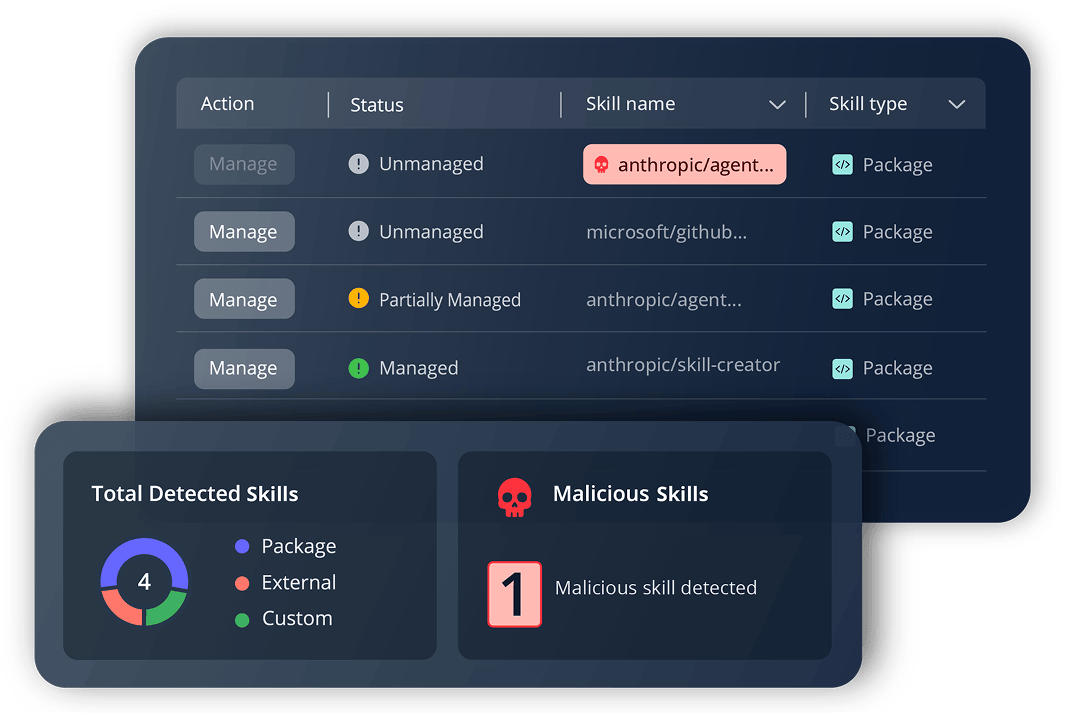Click the skull icon in highlighted anthropic/agent tag

coord(601,164)
